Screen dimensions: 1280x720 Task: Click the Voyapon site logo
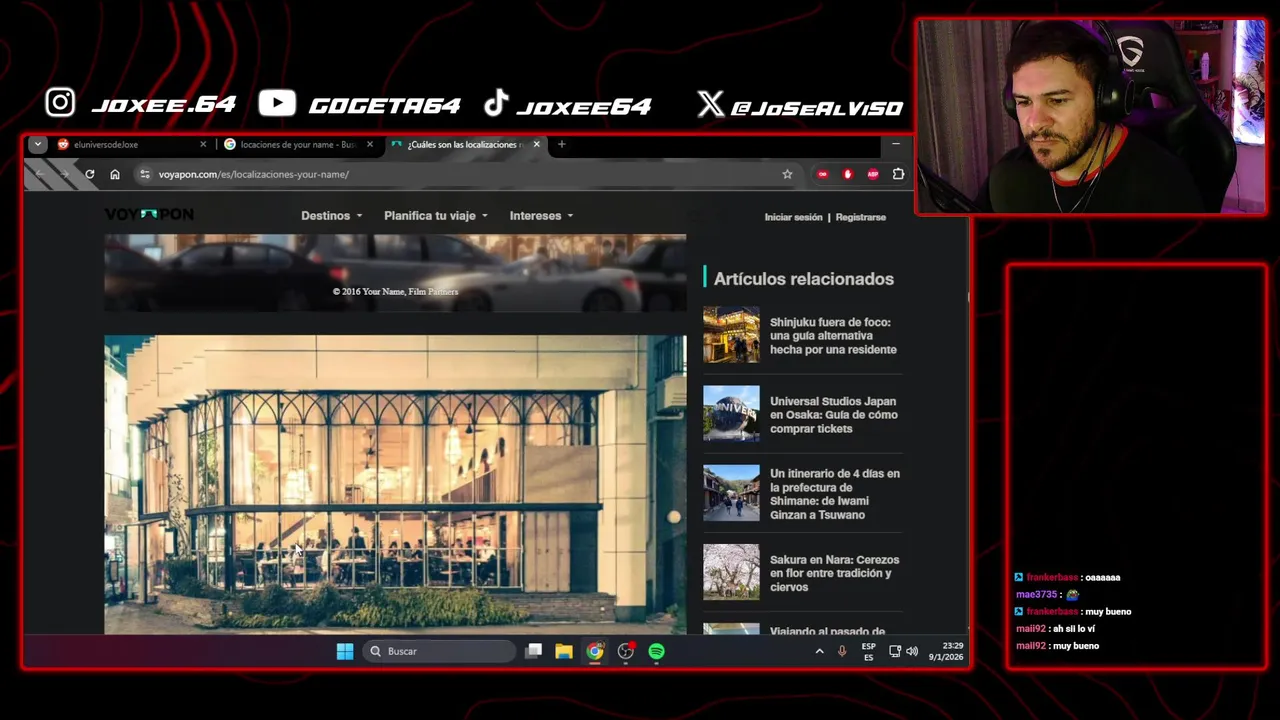149,214
